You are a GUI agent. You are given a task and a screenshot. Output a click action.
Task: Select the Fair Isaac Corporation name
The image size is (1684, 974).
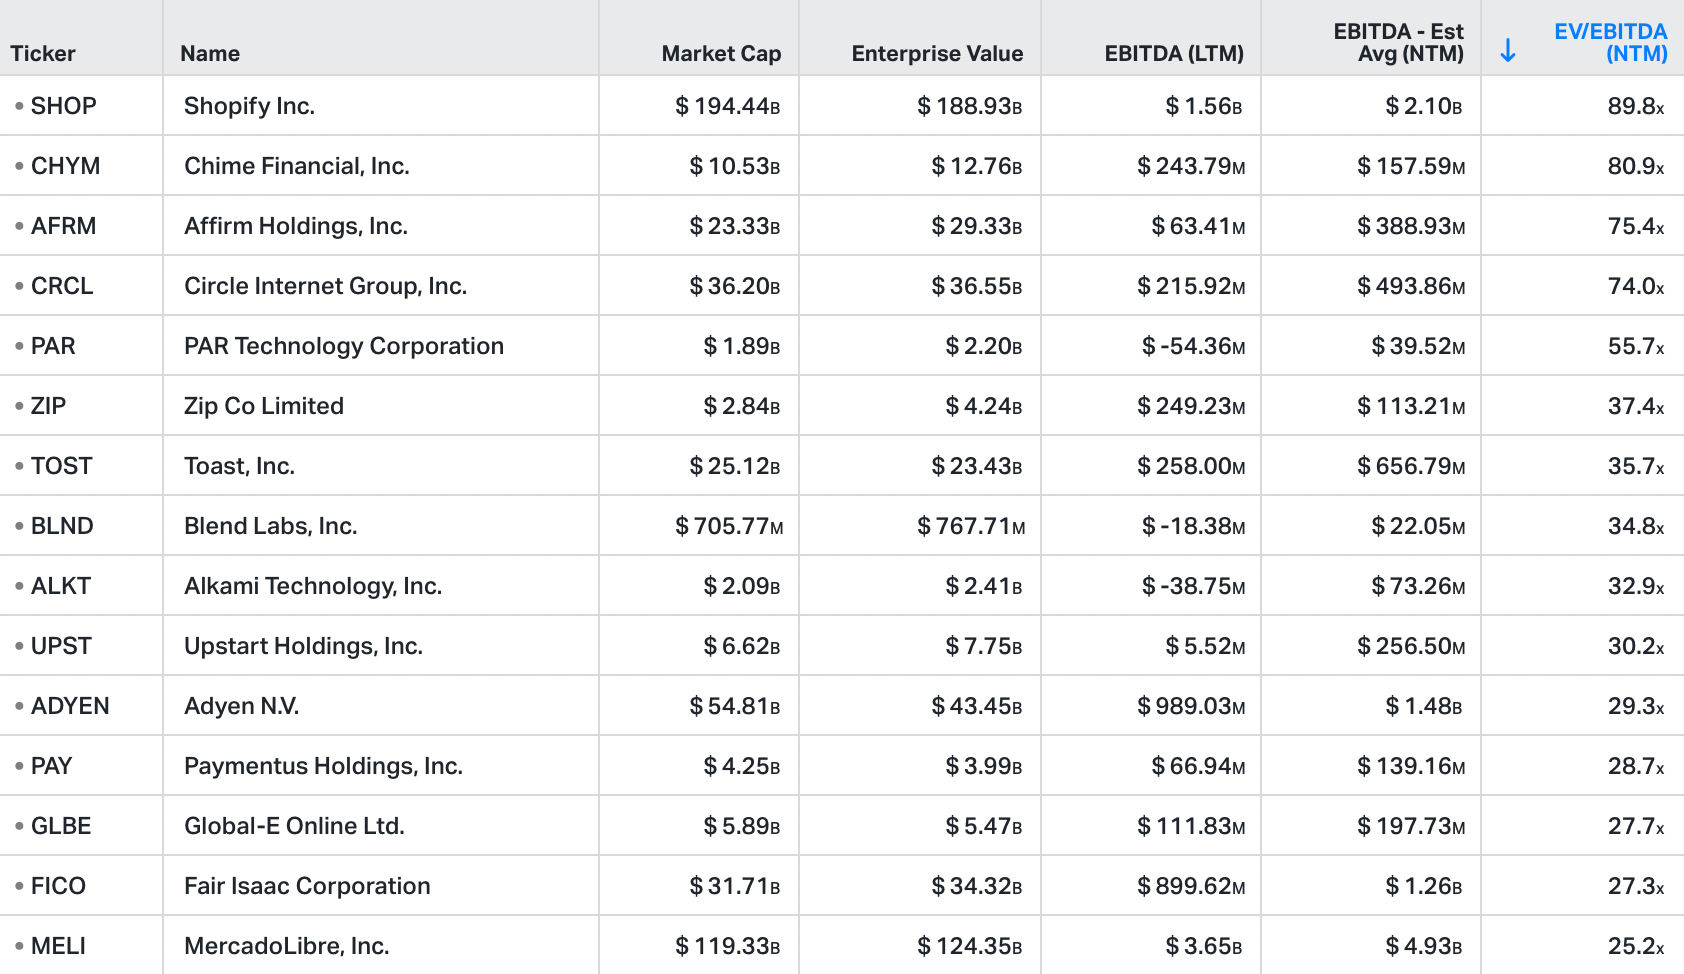pyautogui.click(x=308, y=886)
